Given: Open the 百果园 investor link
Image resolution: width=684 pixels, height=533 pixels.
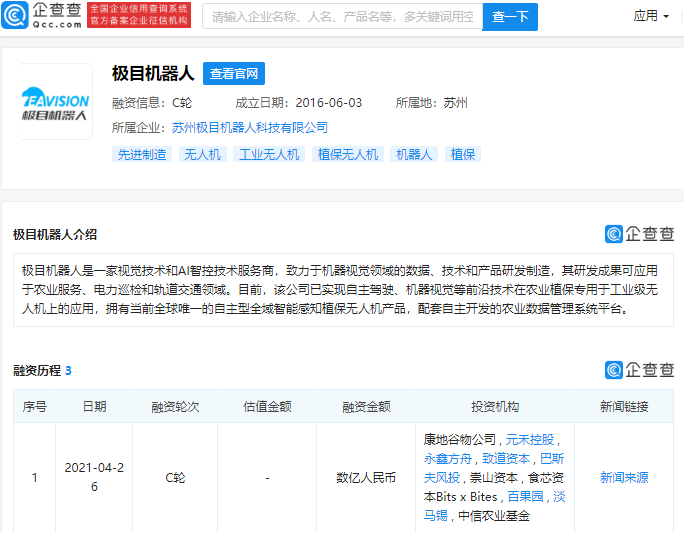Looking at the screenshot, I should (525, 496).
